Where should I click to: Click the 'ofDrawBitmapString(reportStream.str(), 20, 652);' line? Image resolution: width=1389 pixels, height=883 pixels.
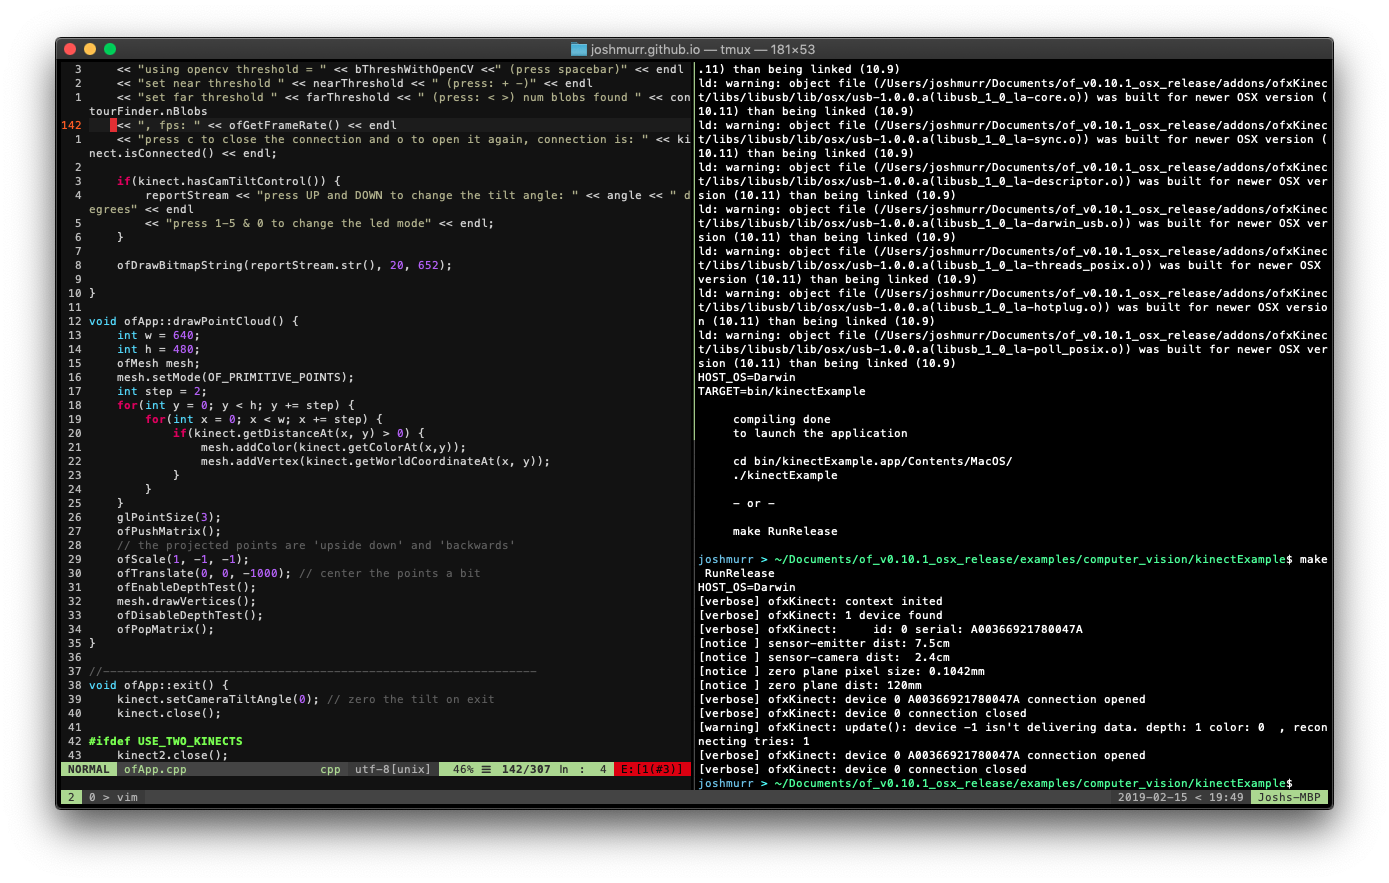pos(284,265)
